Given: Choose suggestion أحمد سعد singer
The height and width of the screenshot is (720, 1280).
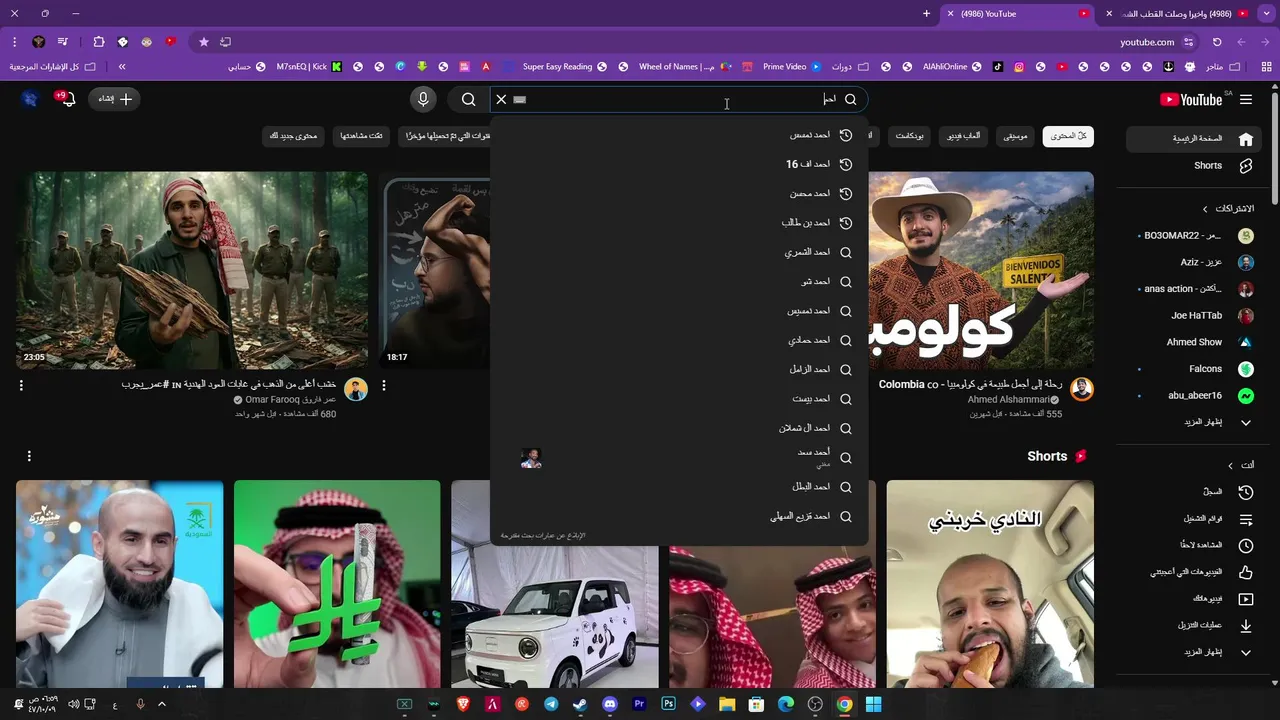Looking at the screenshot, I should click(x=680, y=457).
